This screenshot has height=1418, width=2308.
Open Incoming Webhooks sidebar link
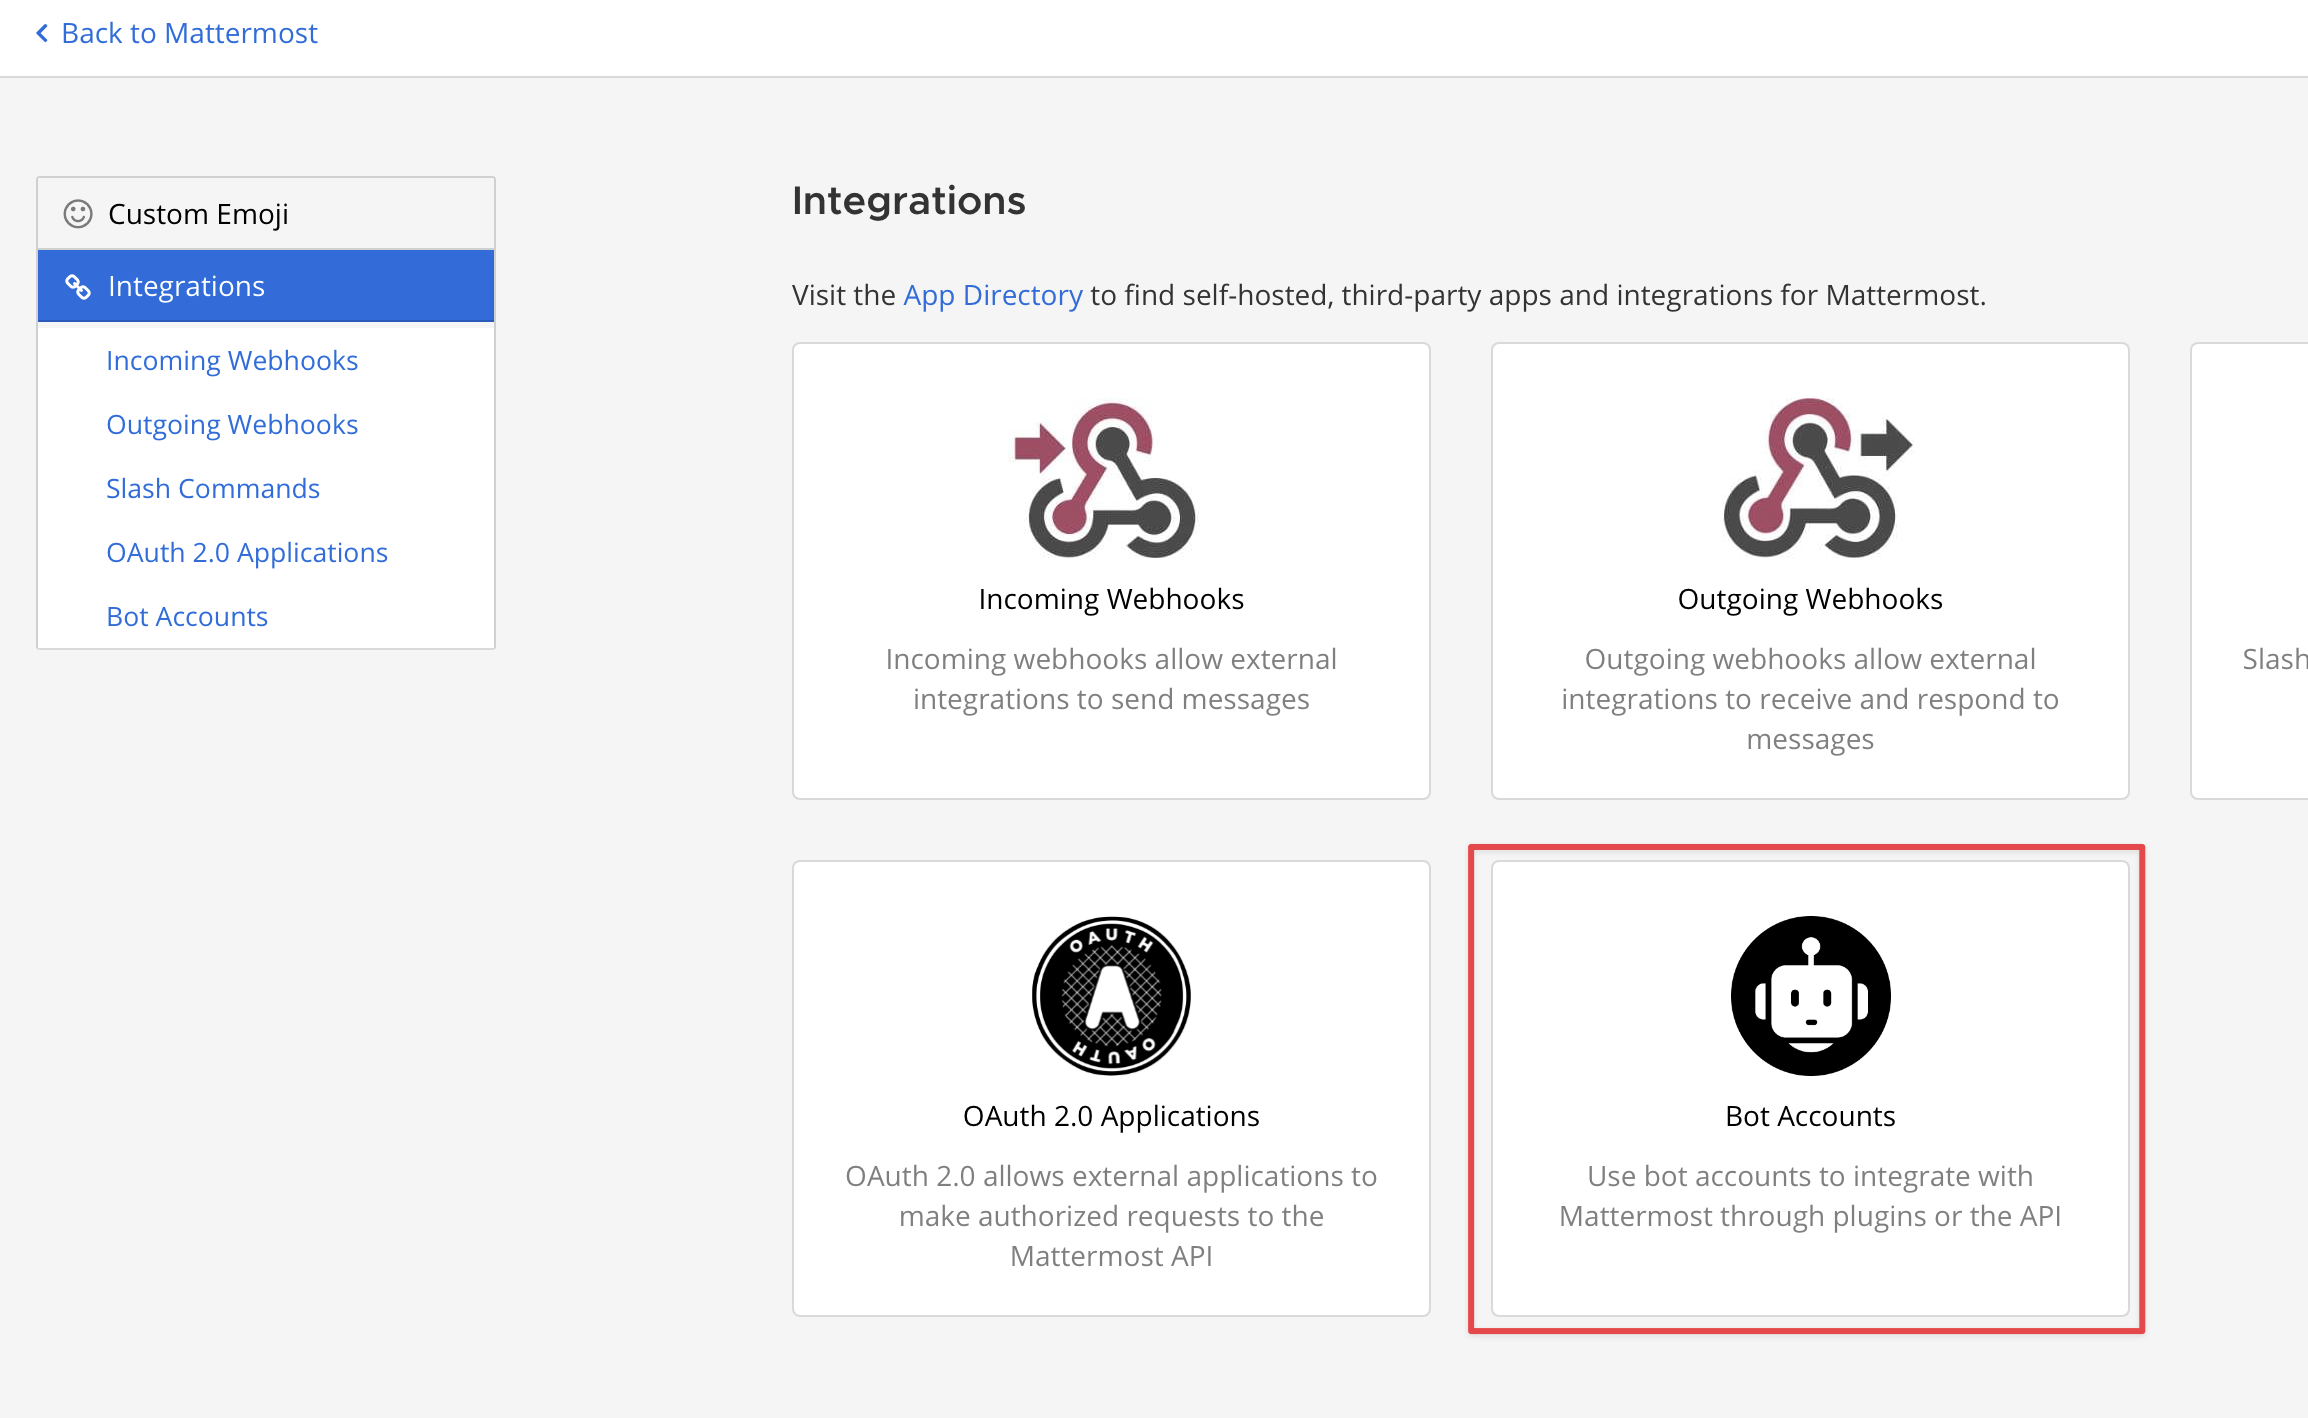(232, 360)
